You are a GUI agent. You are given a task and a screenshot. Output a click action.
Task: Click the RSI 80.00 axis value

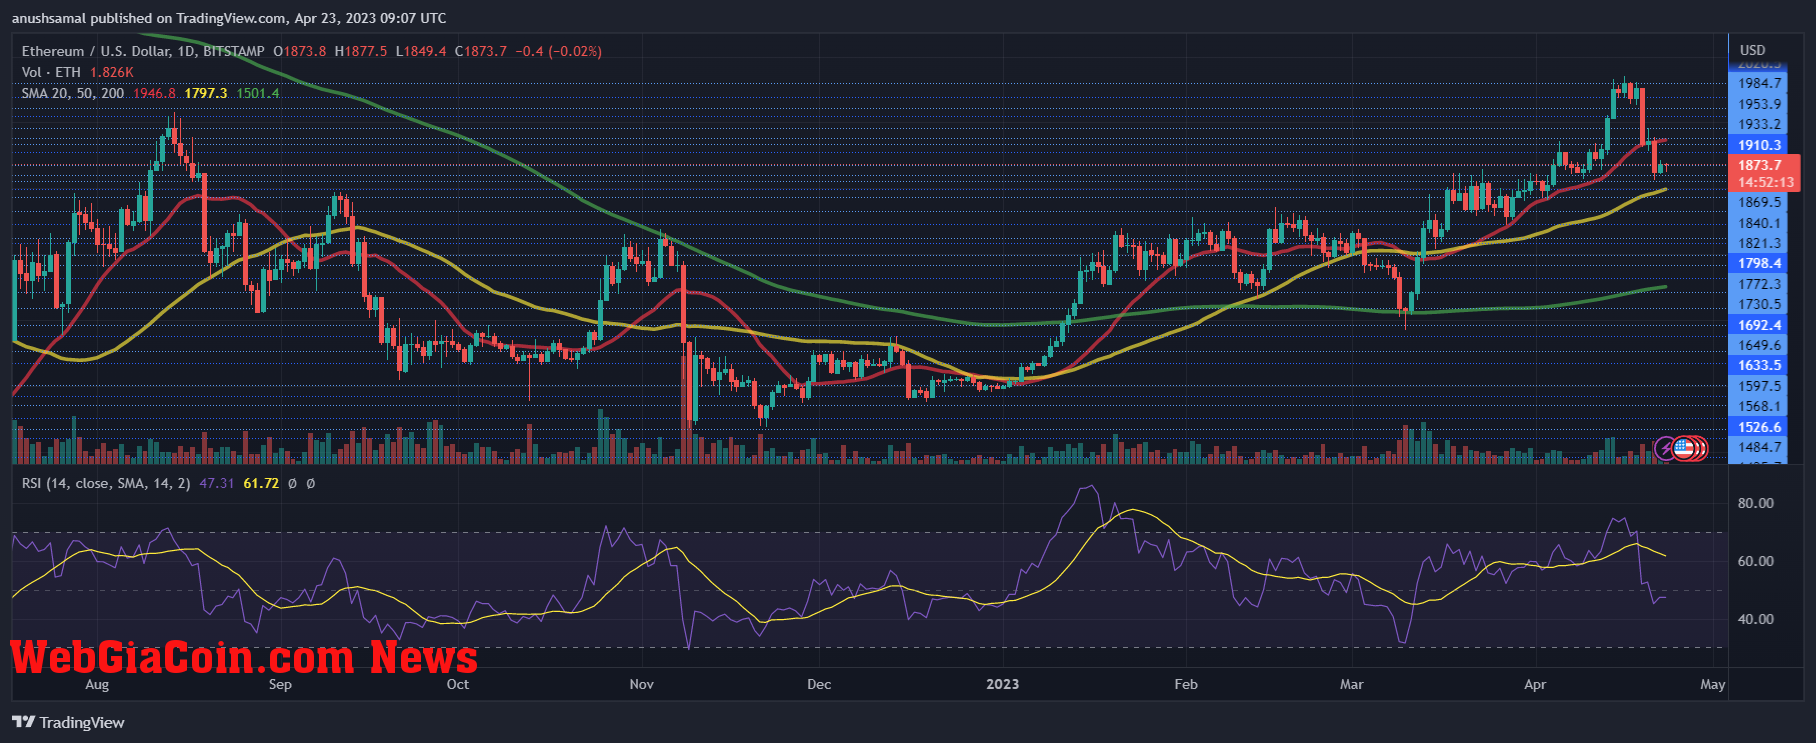[1756, 503]
